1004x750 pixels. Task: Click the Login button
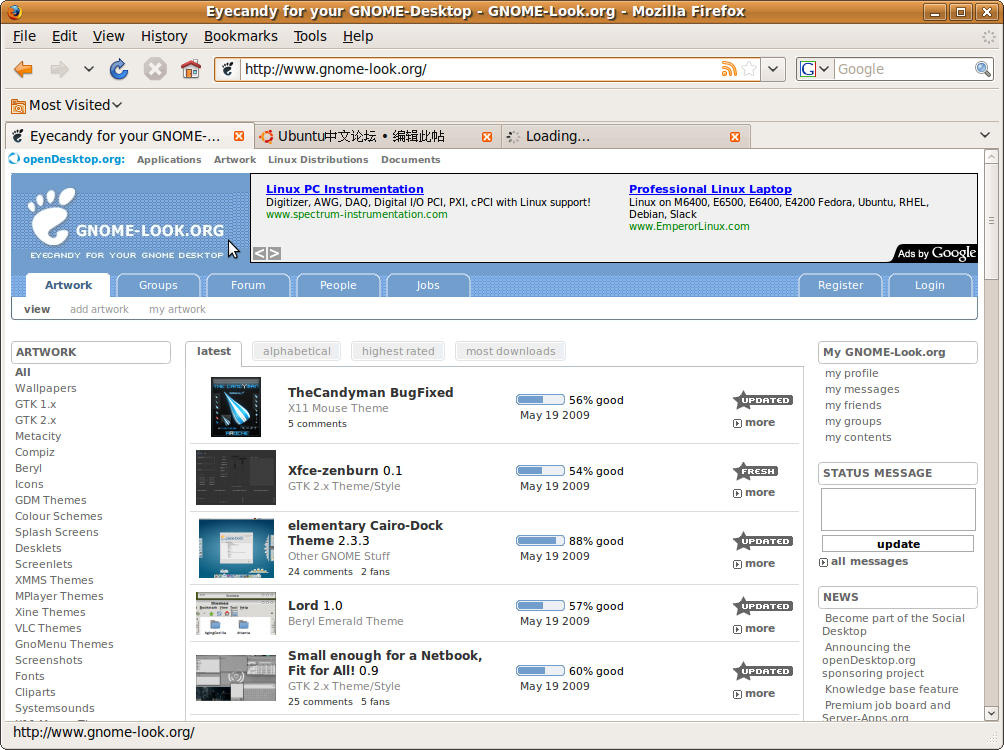click(x=929, y=286)
